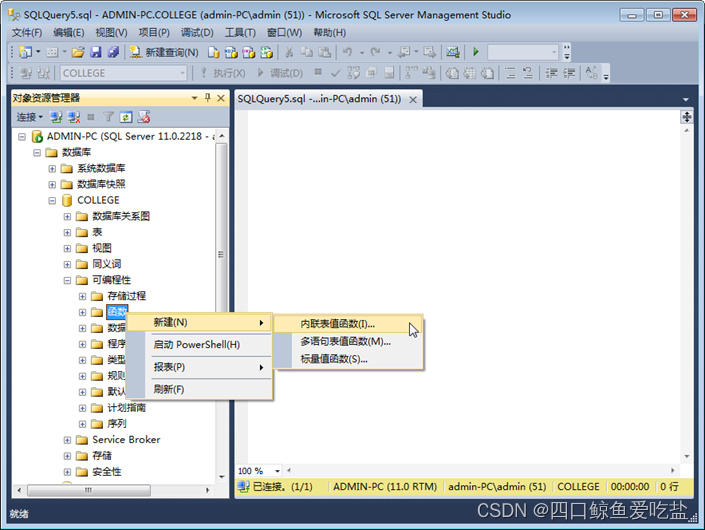Click the Paste clipboard icon
The width and height of the screenshot is (705, 530).
(x=325, y=53)
